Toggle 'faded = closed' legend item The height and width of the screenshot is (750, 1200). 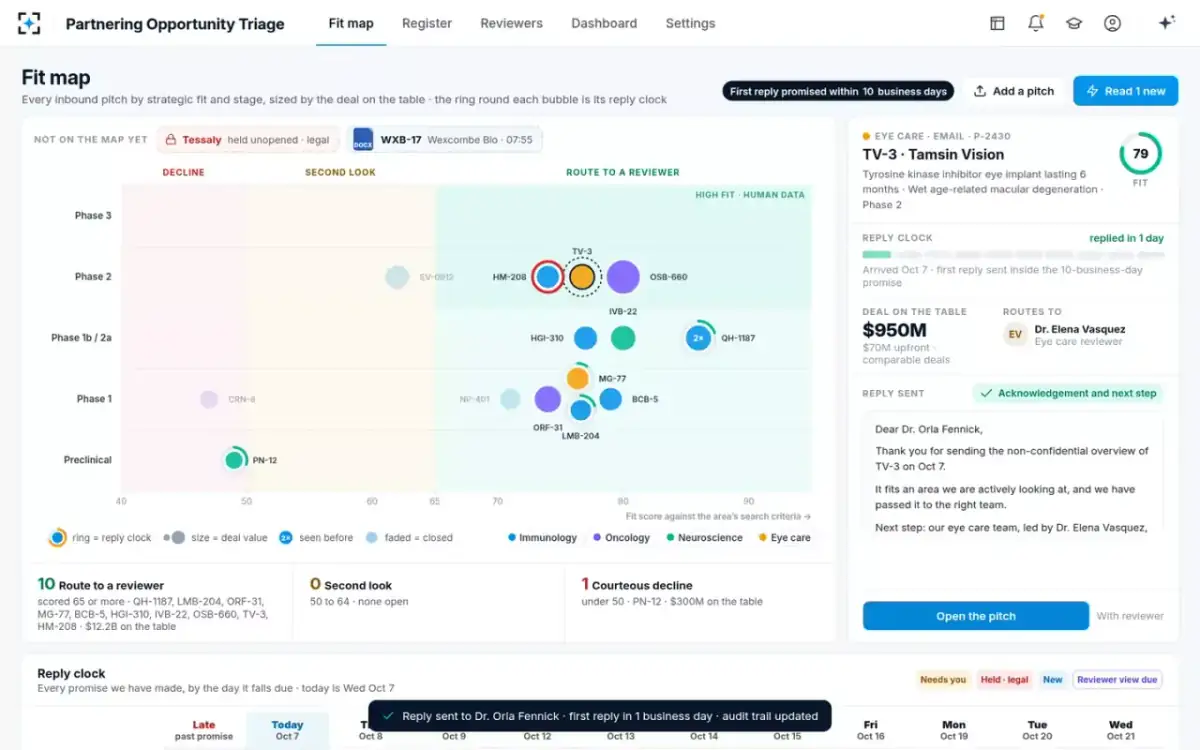tap(409, 538)
